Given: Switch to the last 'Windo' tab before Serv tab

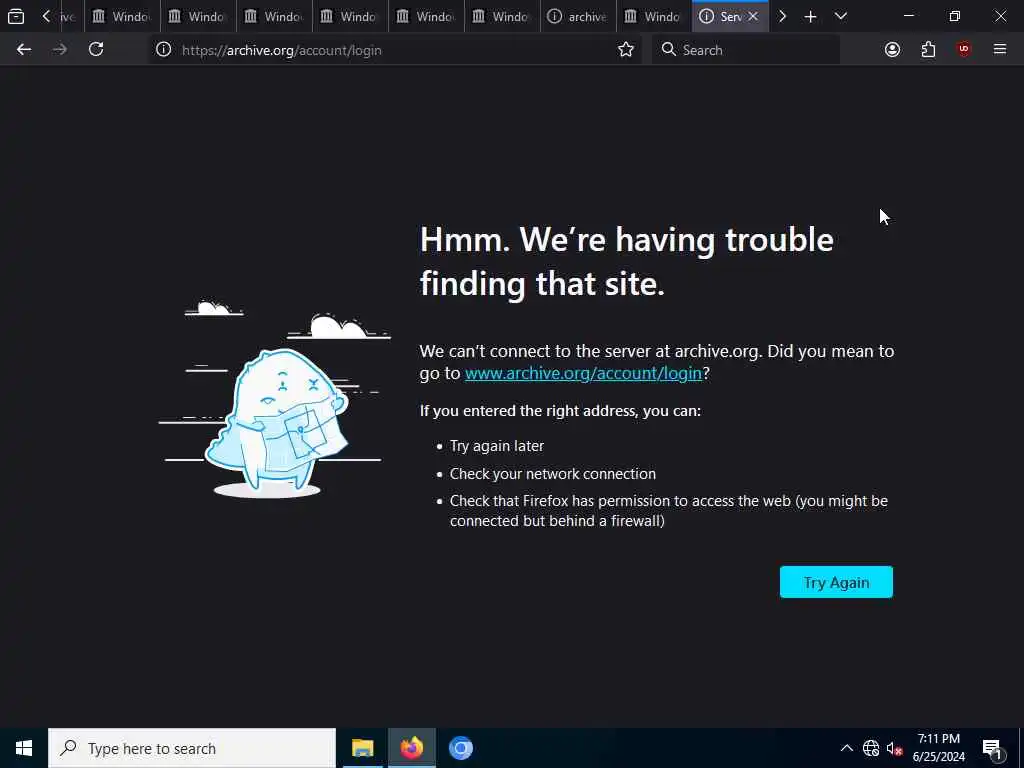Looking at the screenshot, I should [x=654, y=16].
